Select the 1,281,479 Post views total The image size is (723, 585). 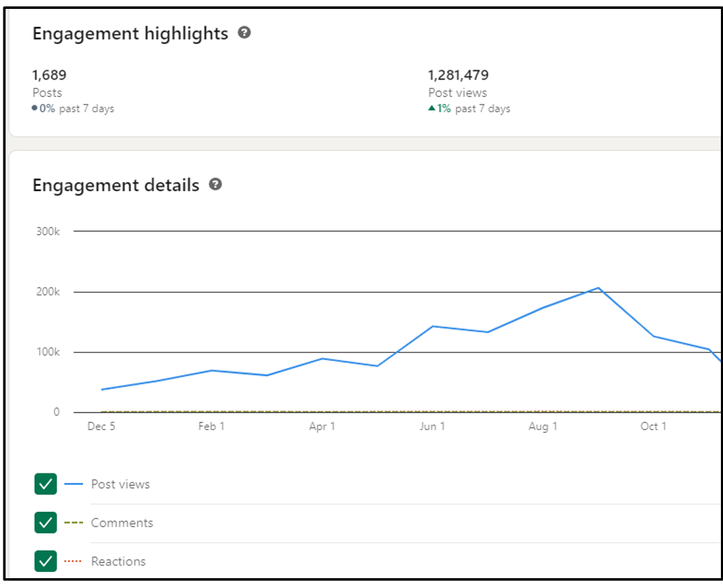[458, 75]
